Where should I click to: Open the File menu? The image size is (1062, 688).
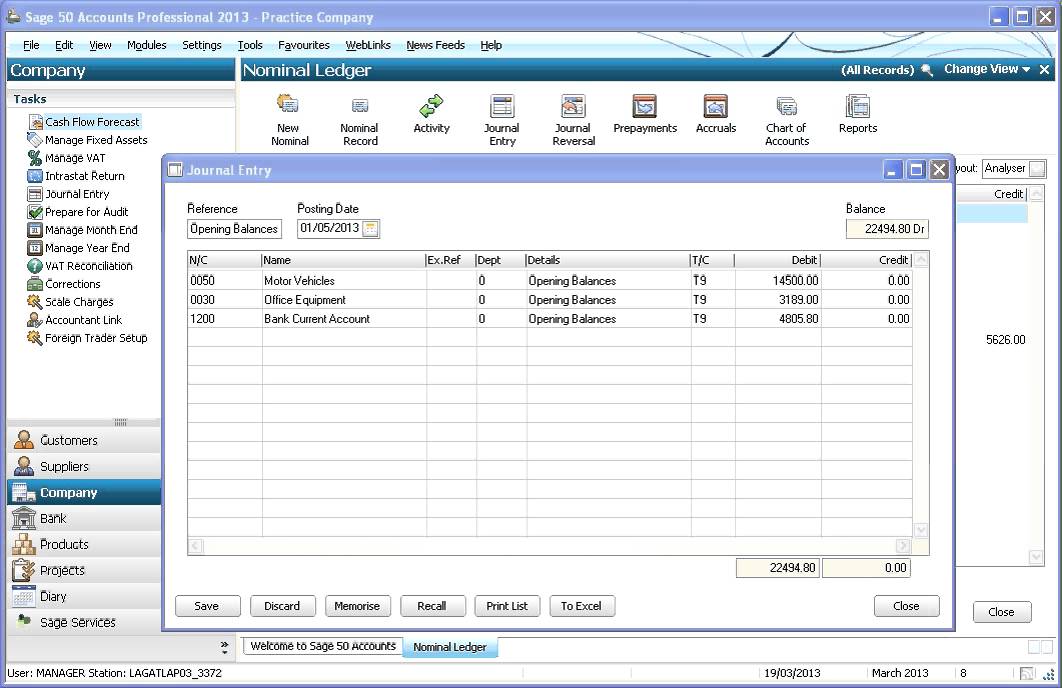(31, 45)
